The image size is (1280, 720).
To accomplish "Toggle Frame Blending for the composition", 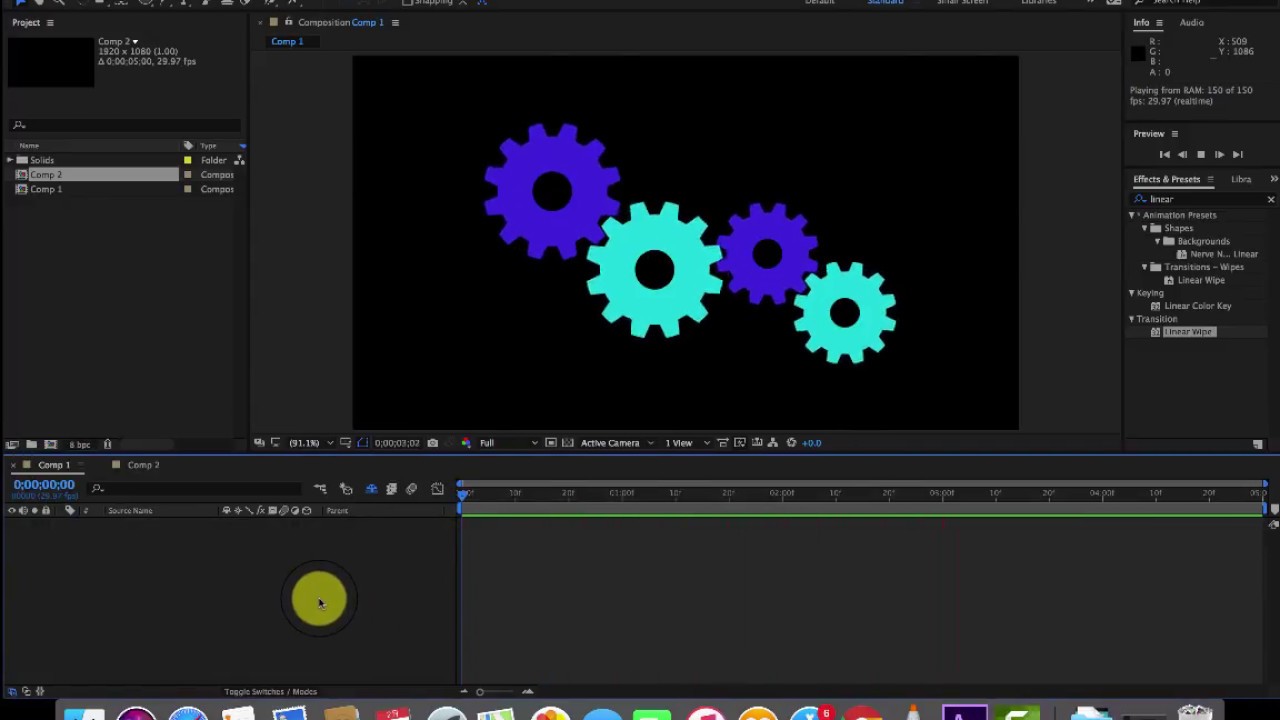I will (x=391, y=489).
